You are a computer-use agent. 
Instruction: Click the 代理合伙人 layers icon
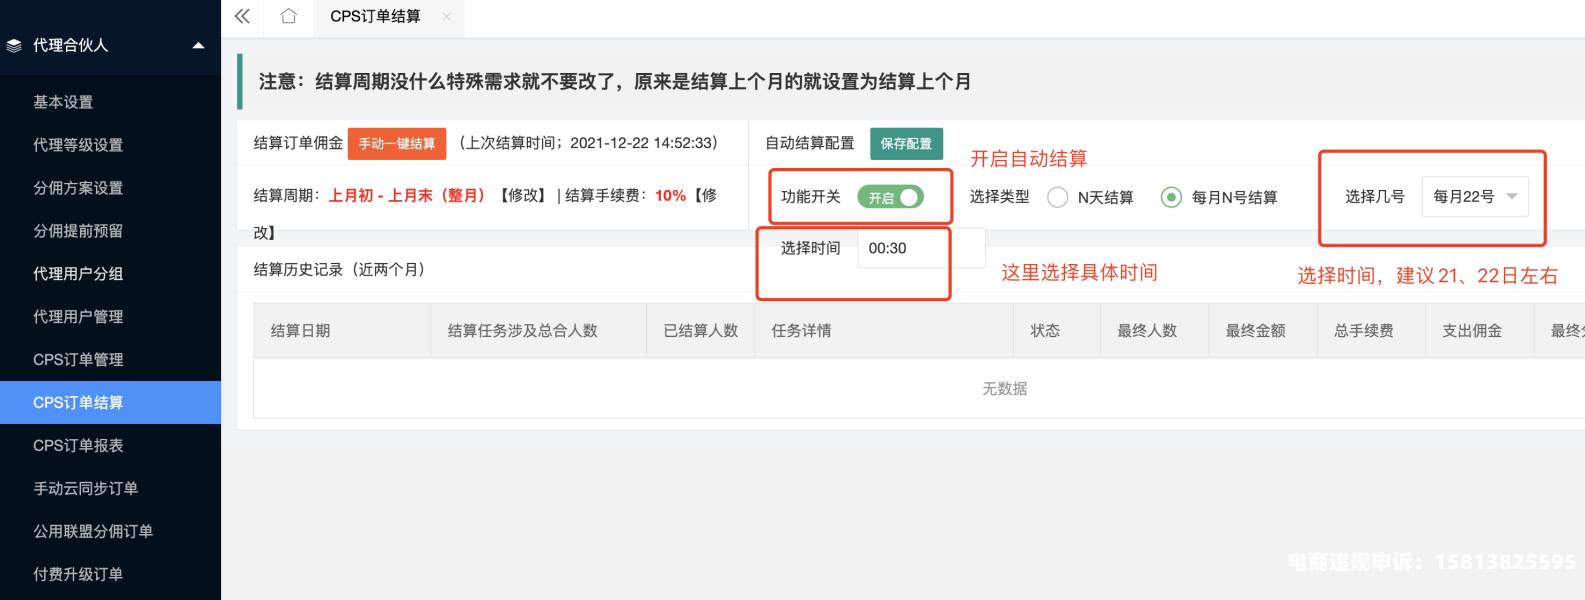pyautogui.click(x=14, y=45)
